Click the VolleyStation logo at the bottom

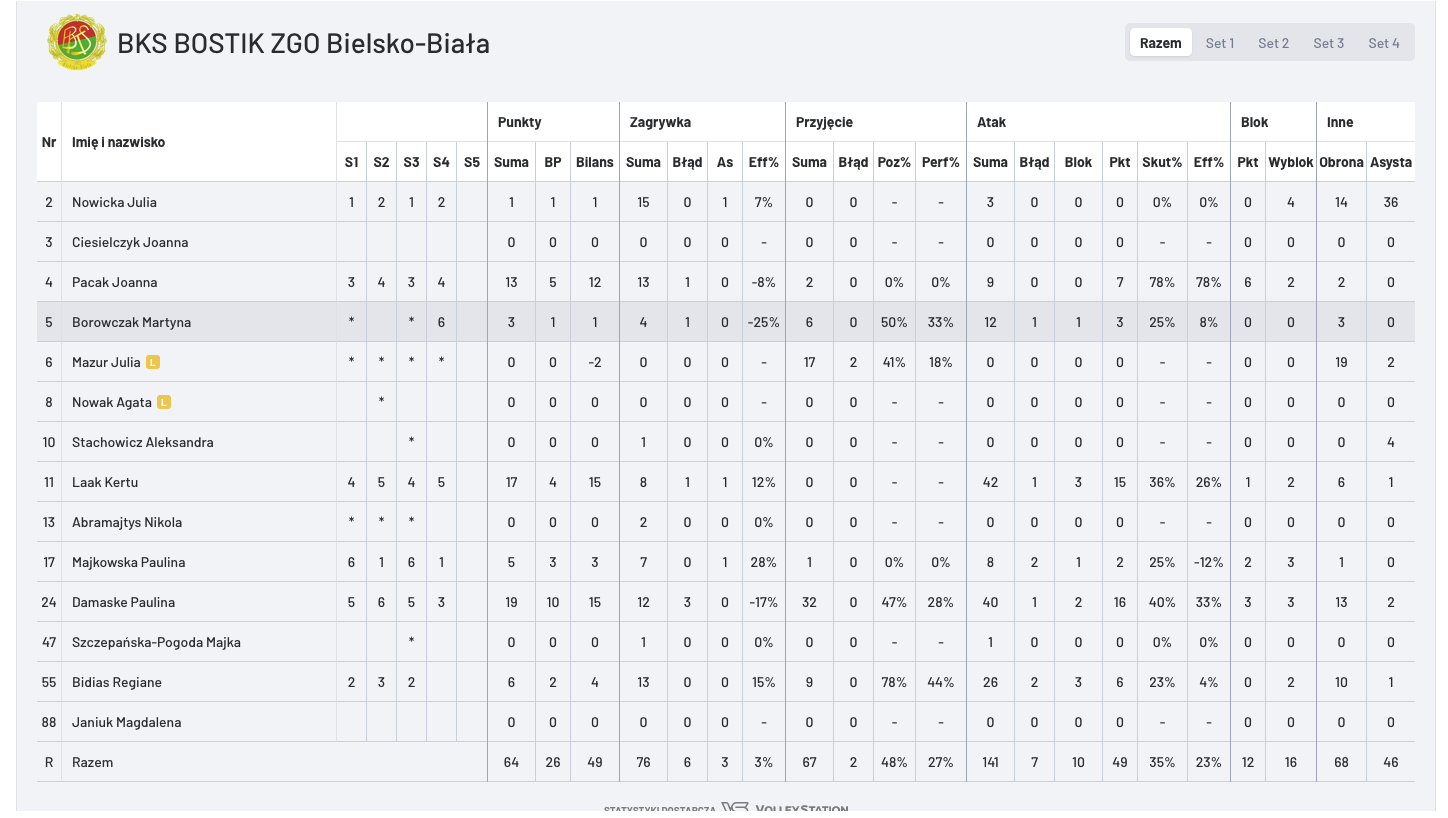[x=785, y=809]
